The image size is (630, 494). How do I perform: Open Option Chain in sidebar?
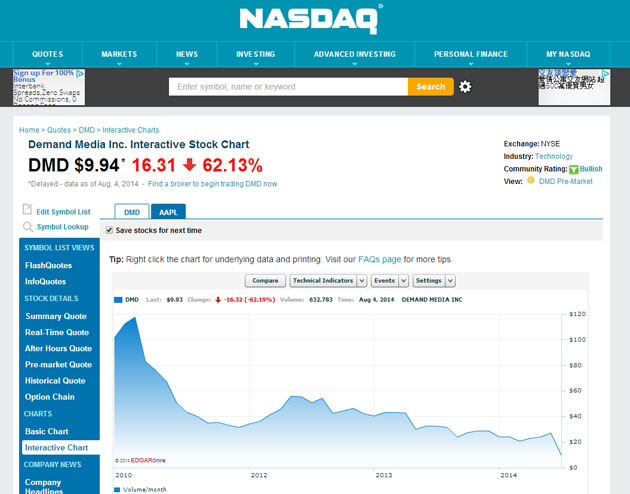(49, 397)
